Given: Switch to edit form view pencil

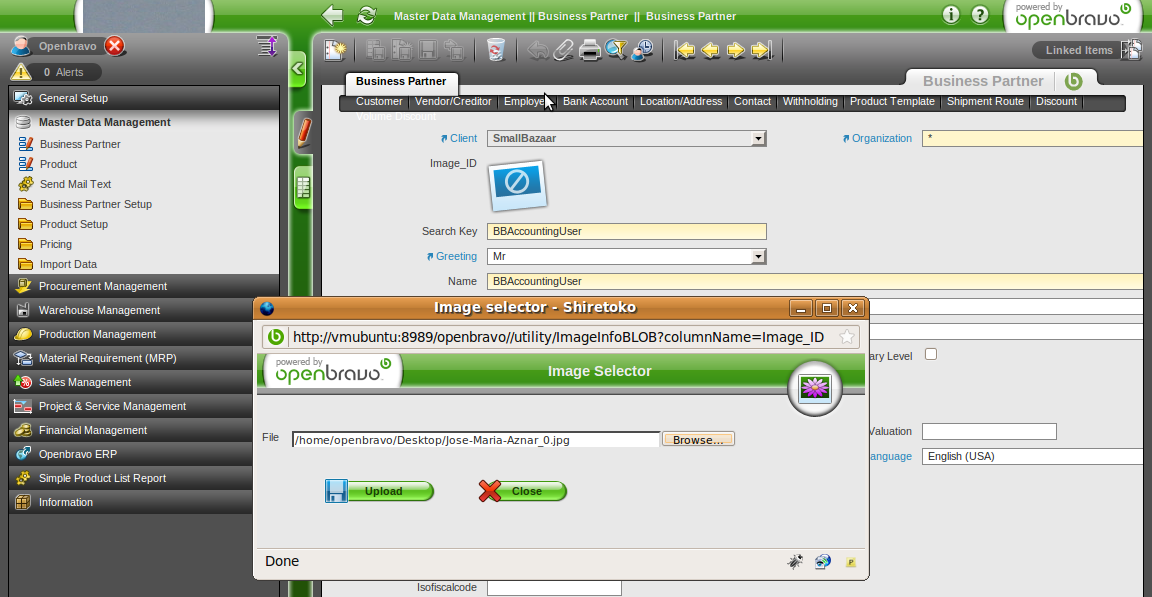Looking at the screenshot, I should [x=303, y=133].
